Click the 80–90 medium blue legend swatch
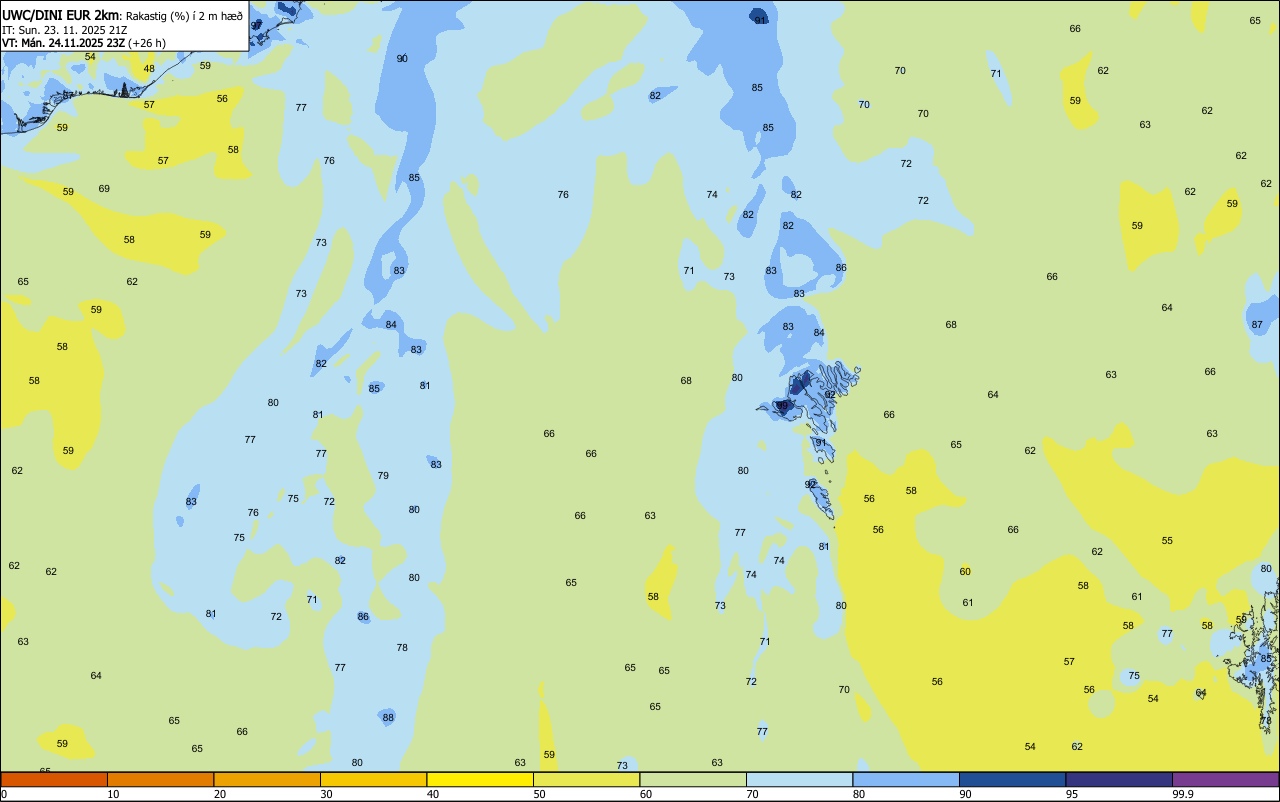 click(x=906, y=779)
